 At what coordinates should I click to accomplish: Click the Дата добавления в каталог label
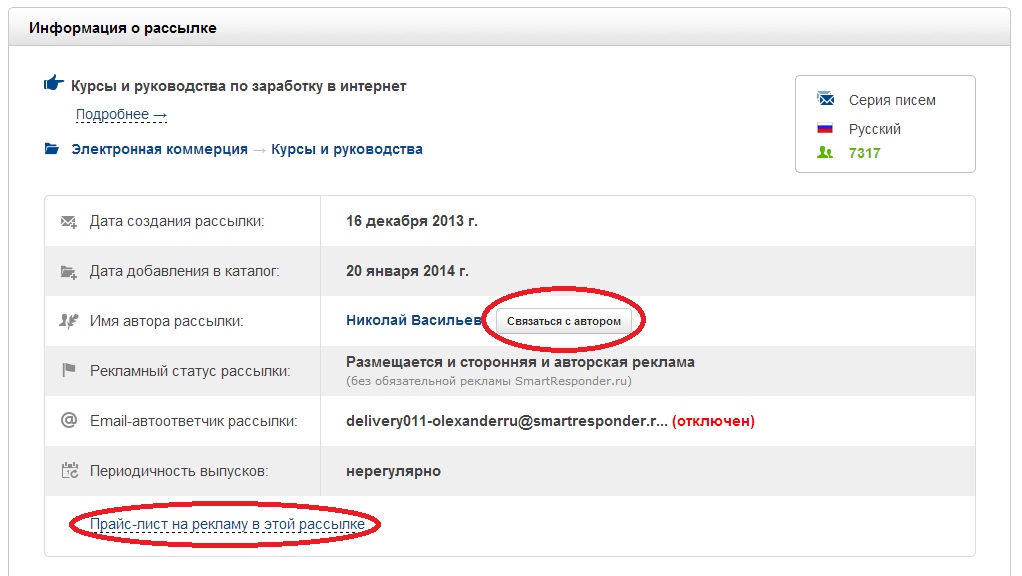click(x=184, y=271)
